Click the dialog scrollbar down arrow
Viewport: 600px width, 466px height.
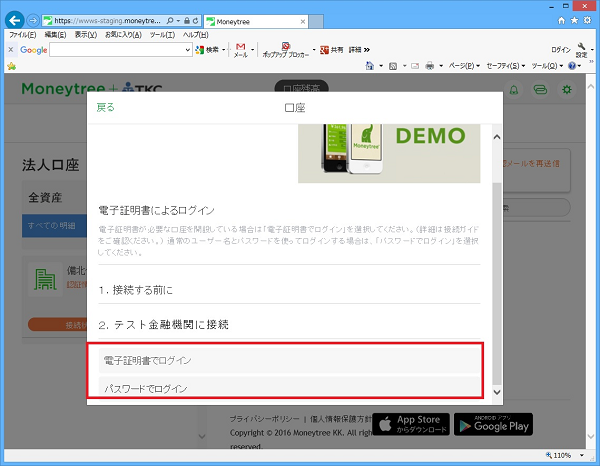497,392
